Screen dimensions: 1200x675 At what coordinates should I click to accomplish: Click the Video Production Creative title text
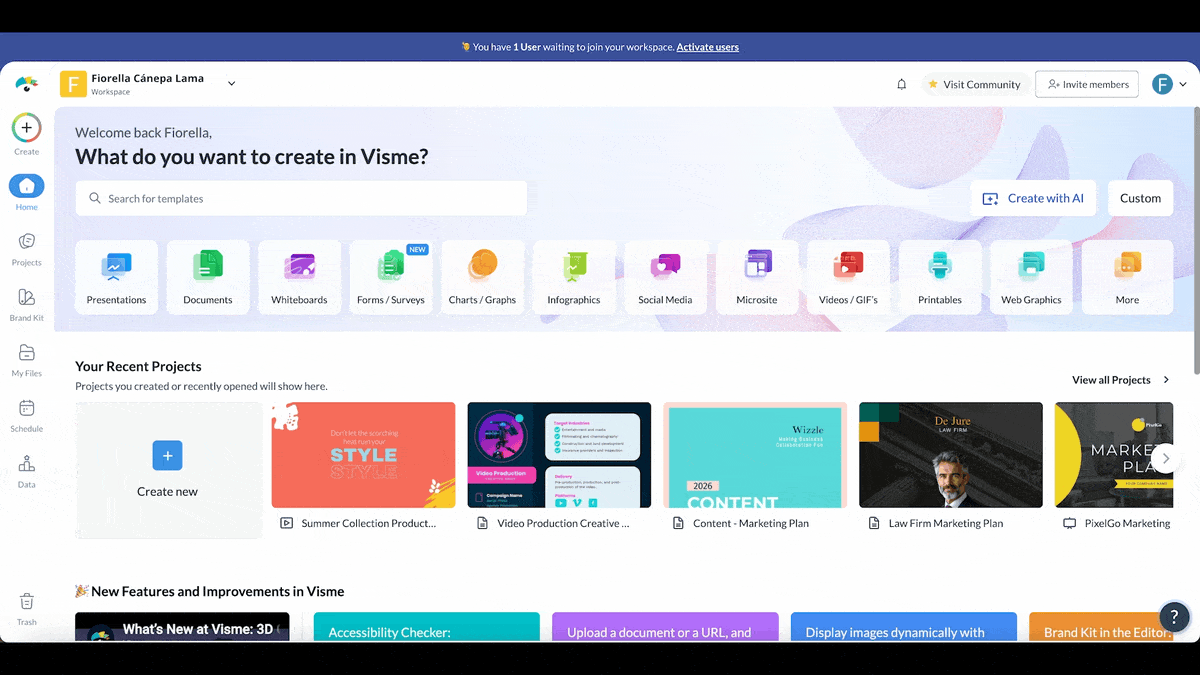(563, 523)
